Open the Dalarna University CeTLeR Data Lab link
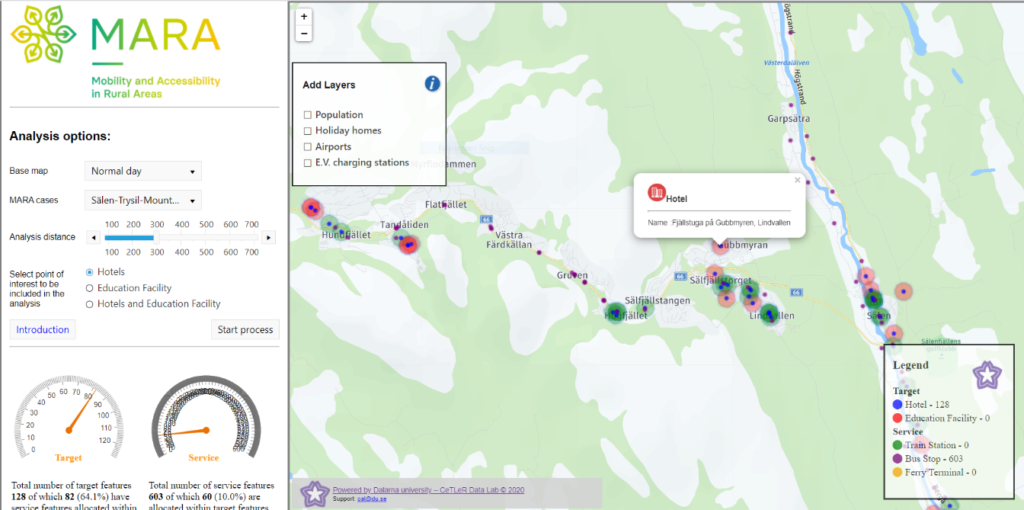The height and width of the screenshot is (510, 1024). tap(428, 489)
